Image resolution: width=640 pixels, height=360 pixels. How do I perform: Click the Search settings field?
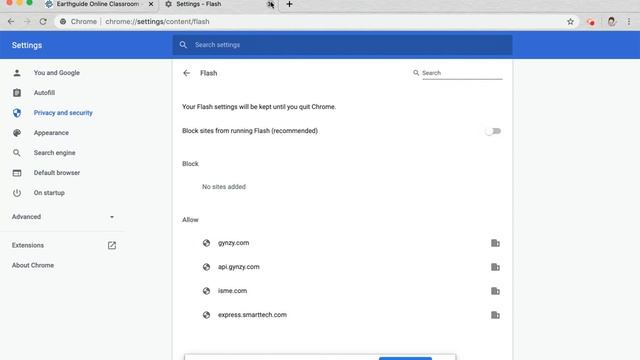[x=342, y=45]
